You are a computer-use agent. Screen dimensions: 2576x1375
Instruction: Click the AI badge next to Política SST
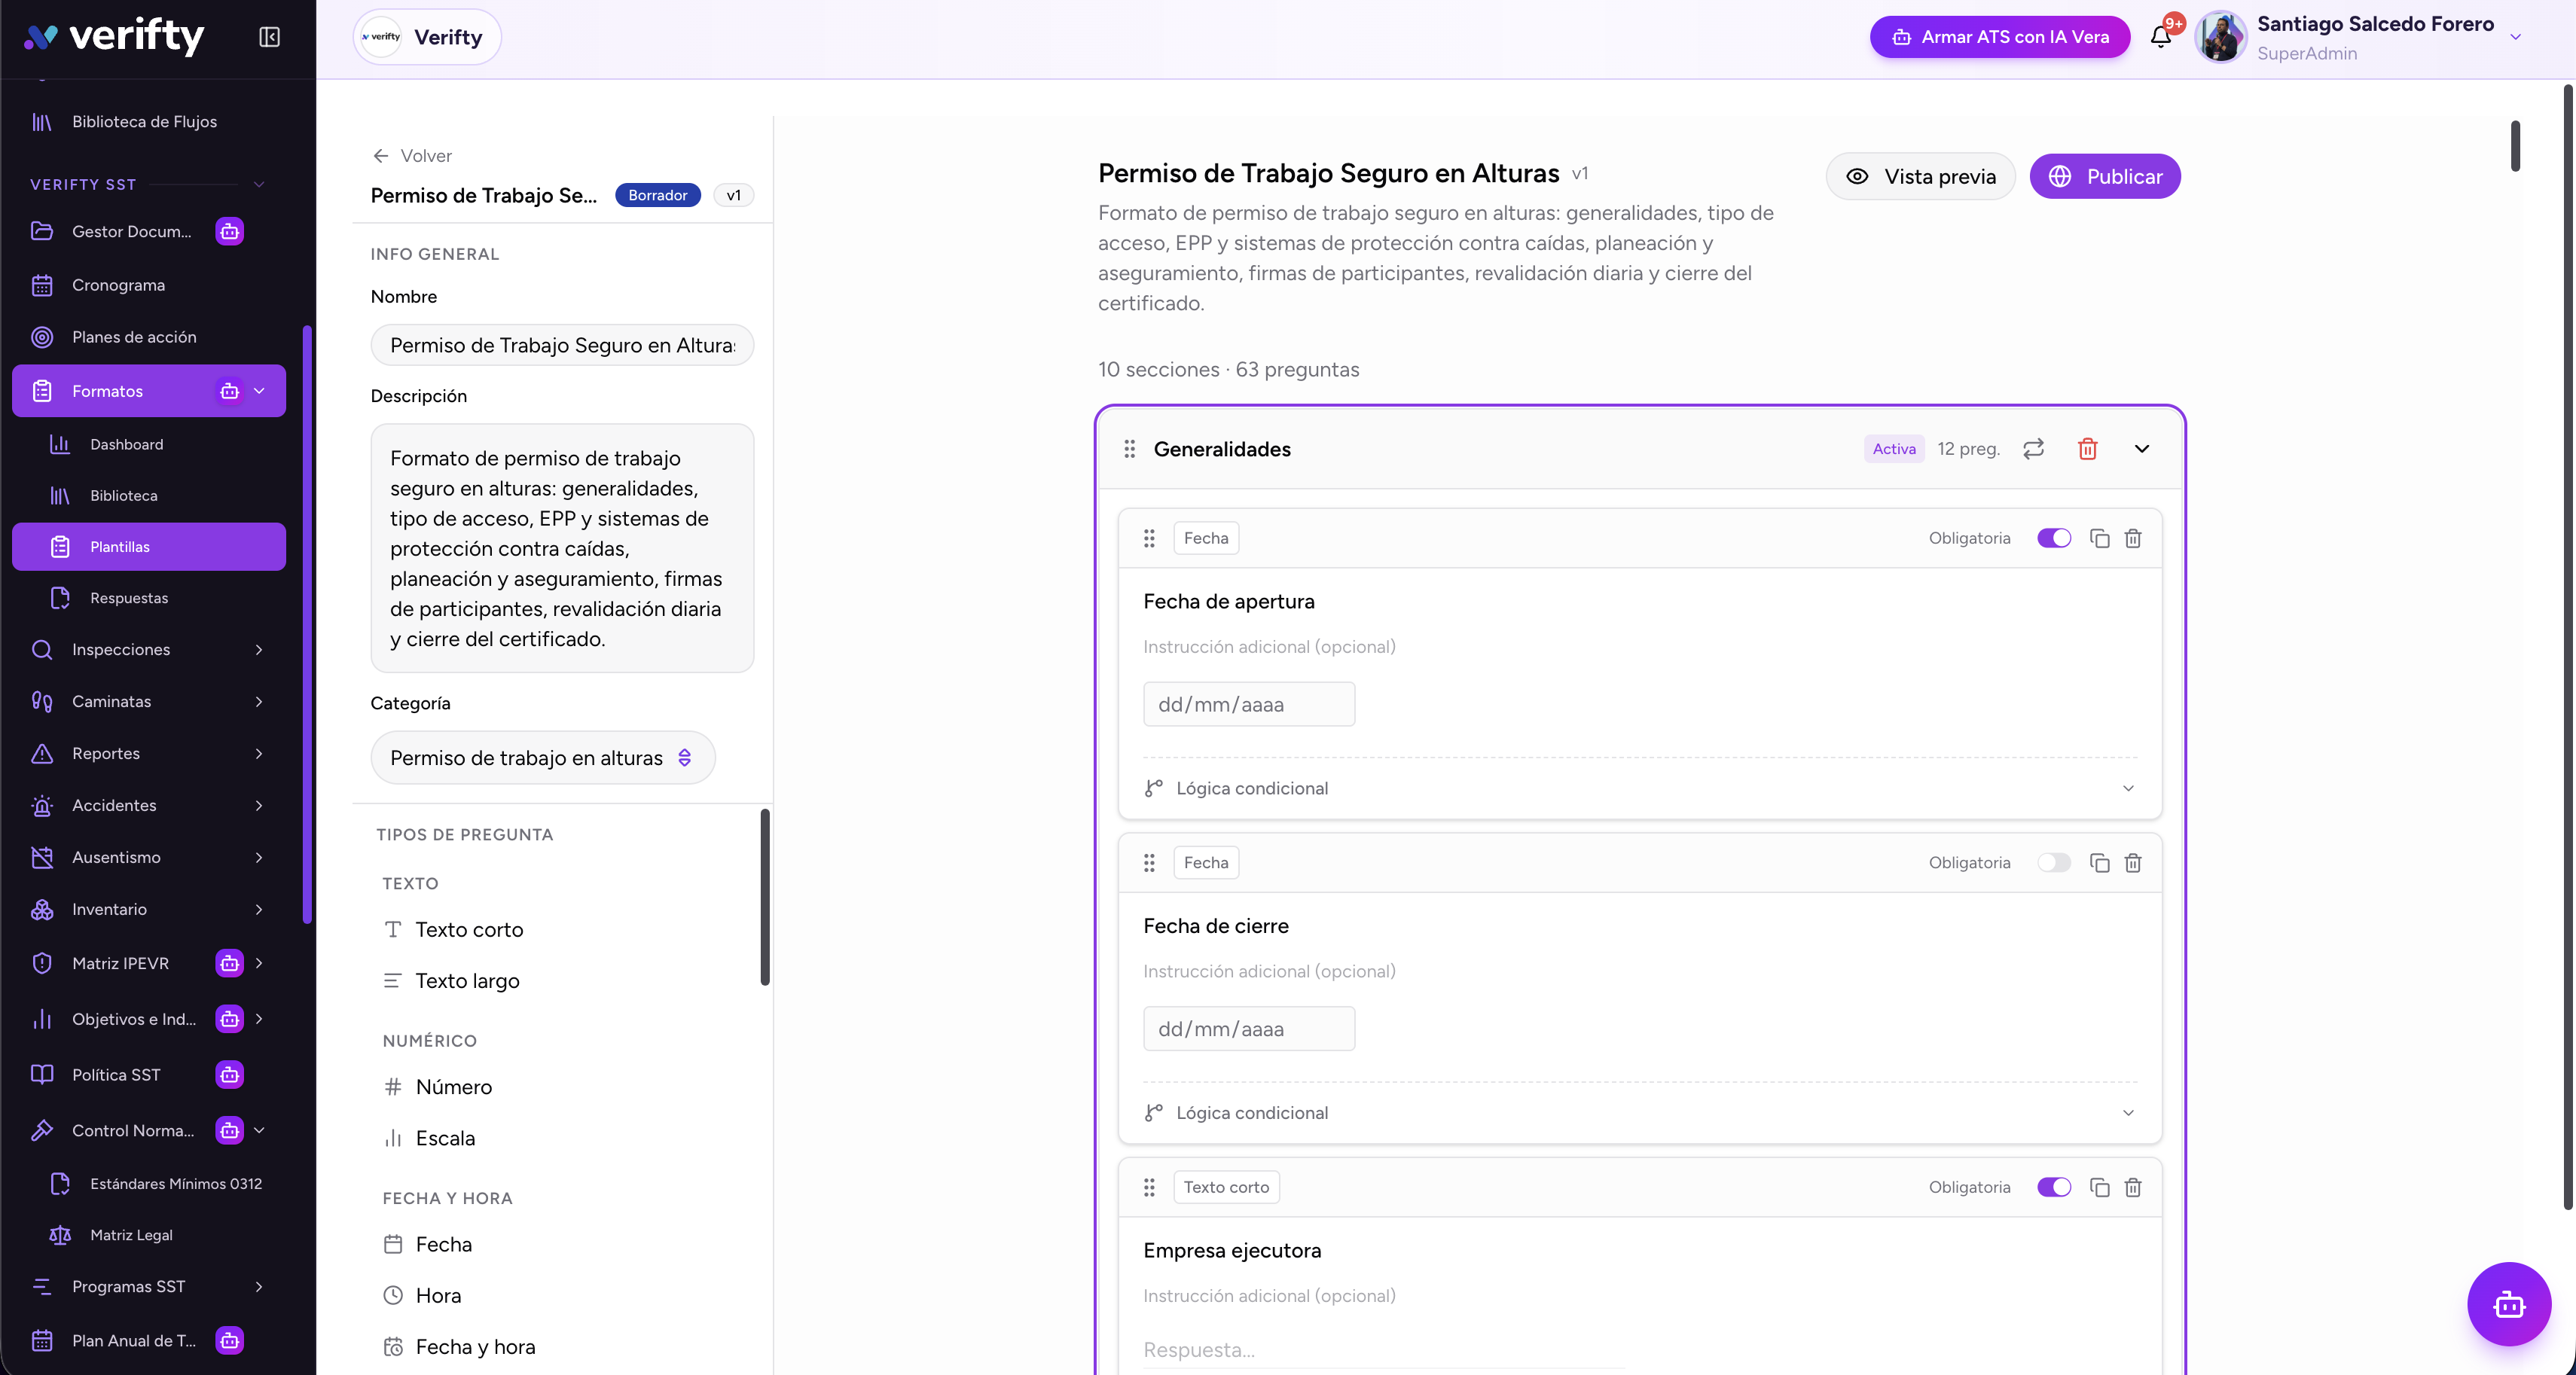click(229, 1075)
